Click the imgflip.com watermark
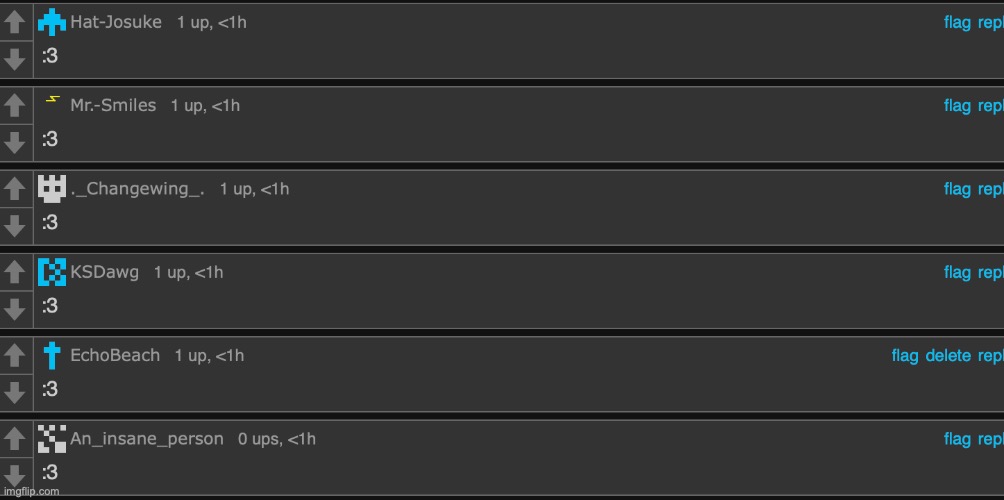 [30, 491]
